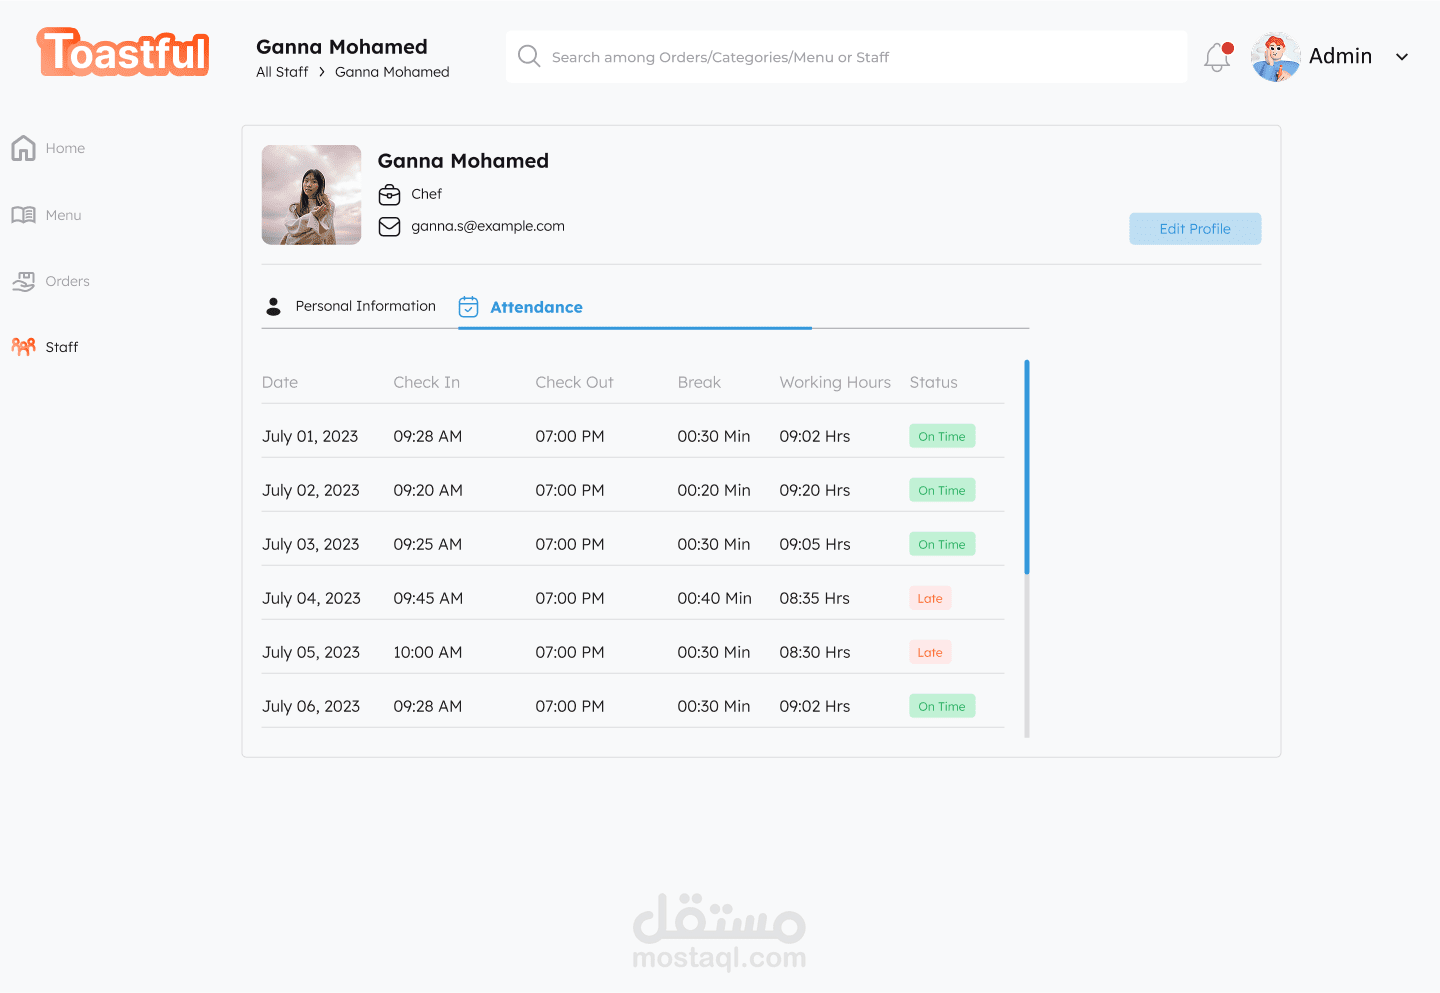Image resolution: width=1440 pixels, height=993 pixels.
Task: Click the 00:20 Min break value
Action: [x=714, y=490]
